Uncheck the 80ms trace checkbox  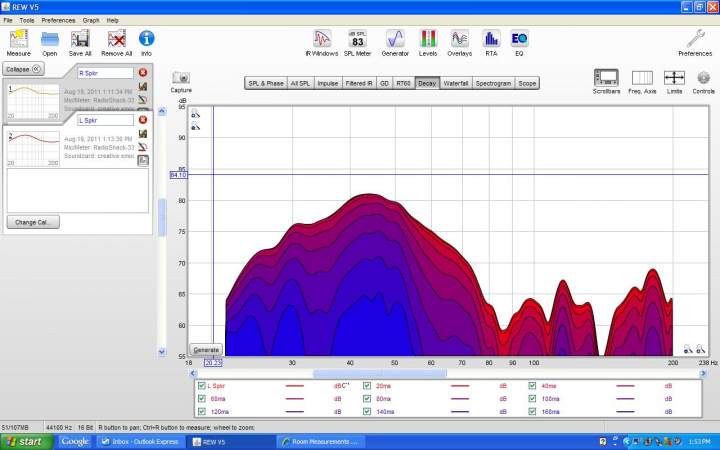tap(367, 399)
